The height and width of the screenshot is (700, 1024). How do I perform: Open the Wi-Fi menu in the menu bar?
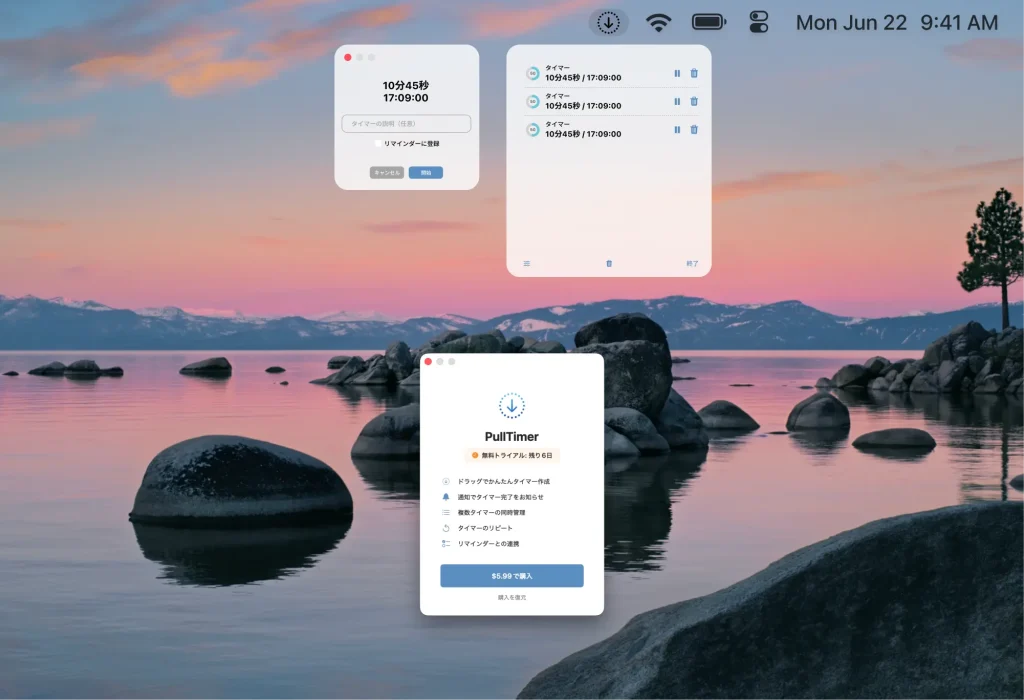[x=658, y=22]
